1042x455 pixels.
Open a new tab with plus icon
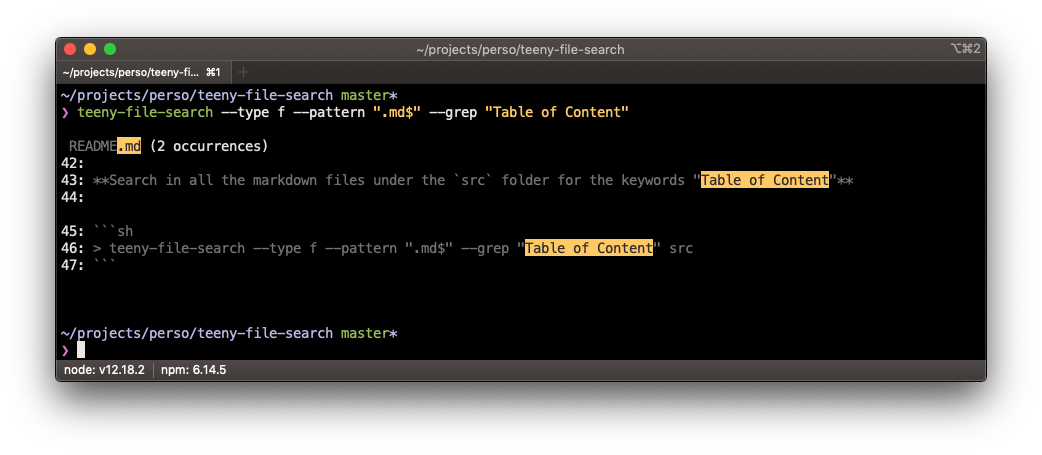click(243, 72)
